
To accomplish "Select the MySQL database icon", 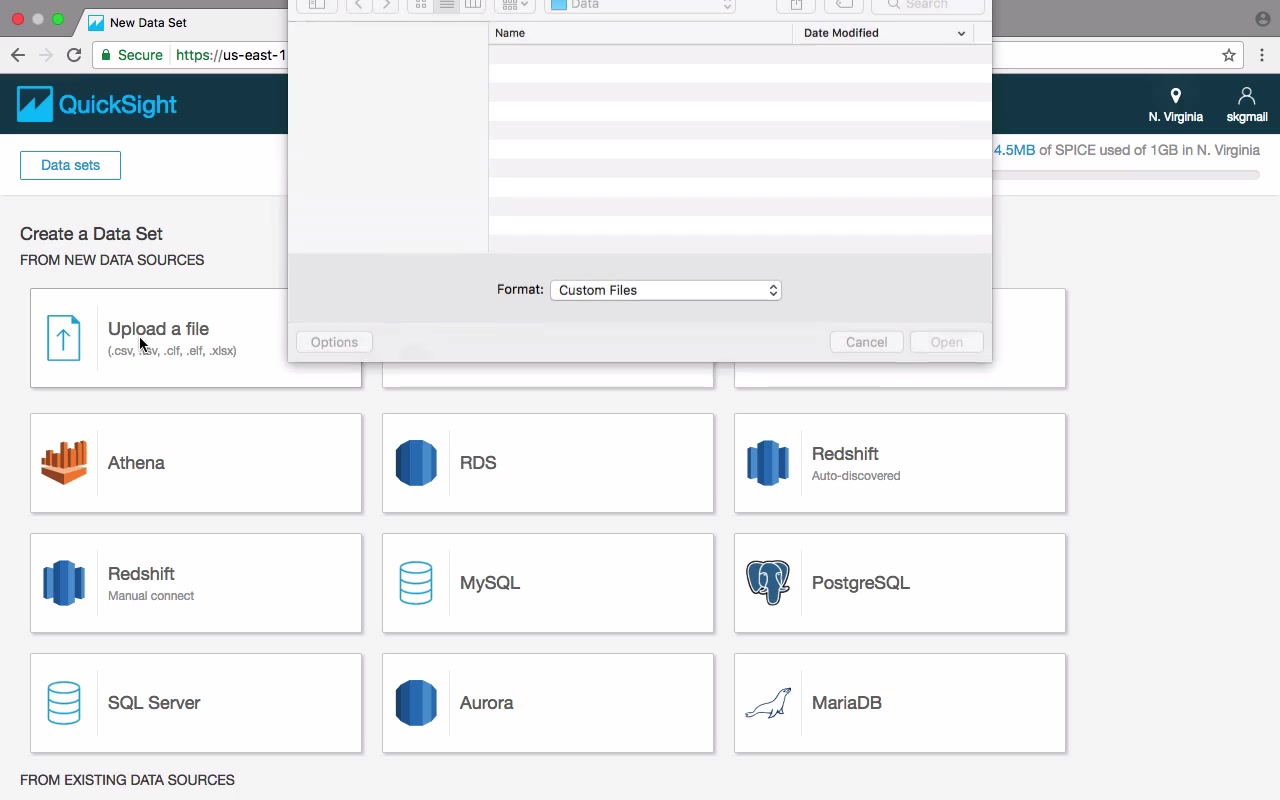I will click(416, 583).
